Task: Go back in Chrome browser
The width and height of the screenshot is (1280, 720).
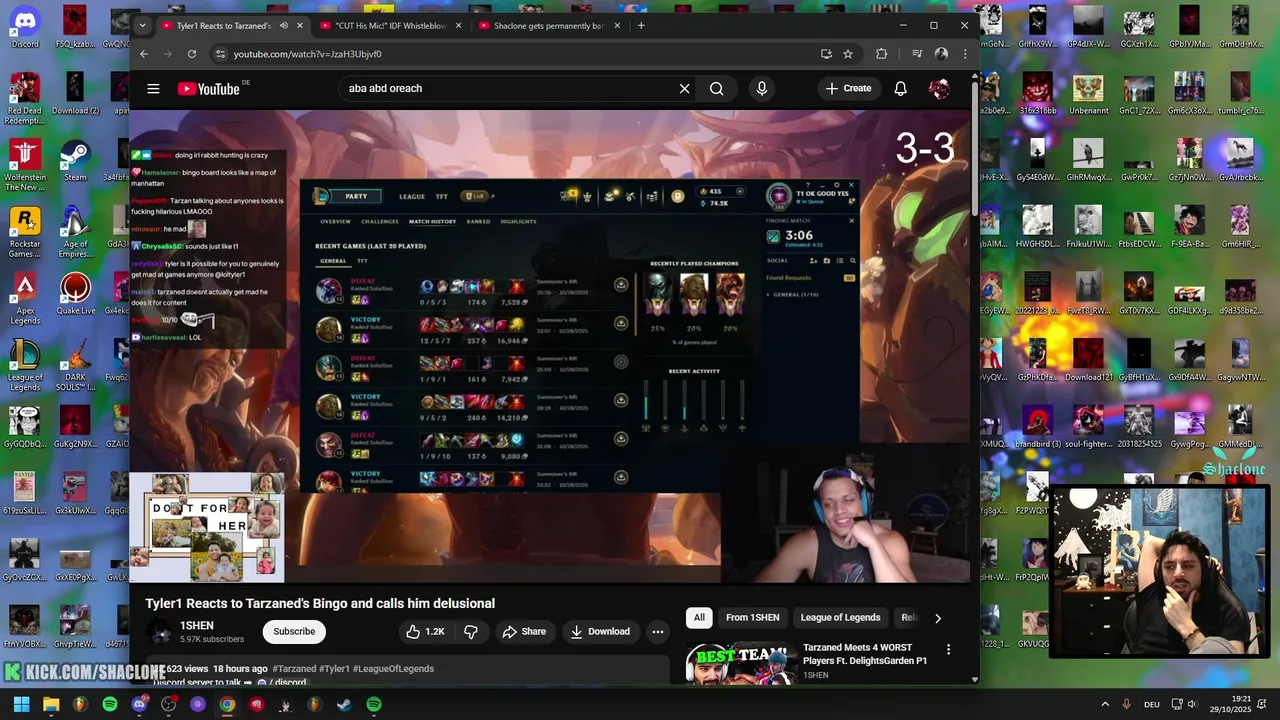Action: pos(144,54)
